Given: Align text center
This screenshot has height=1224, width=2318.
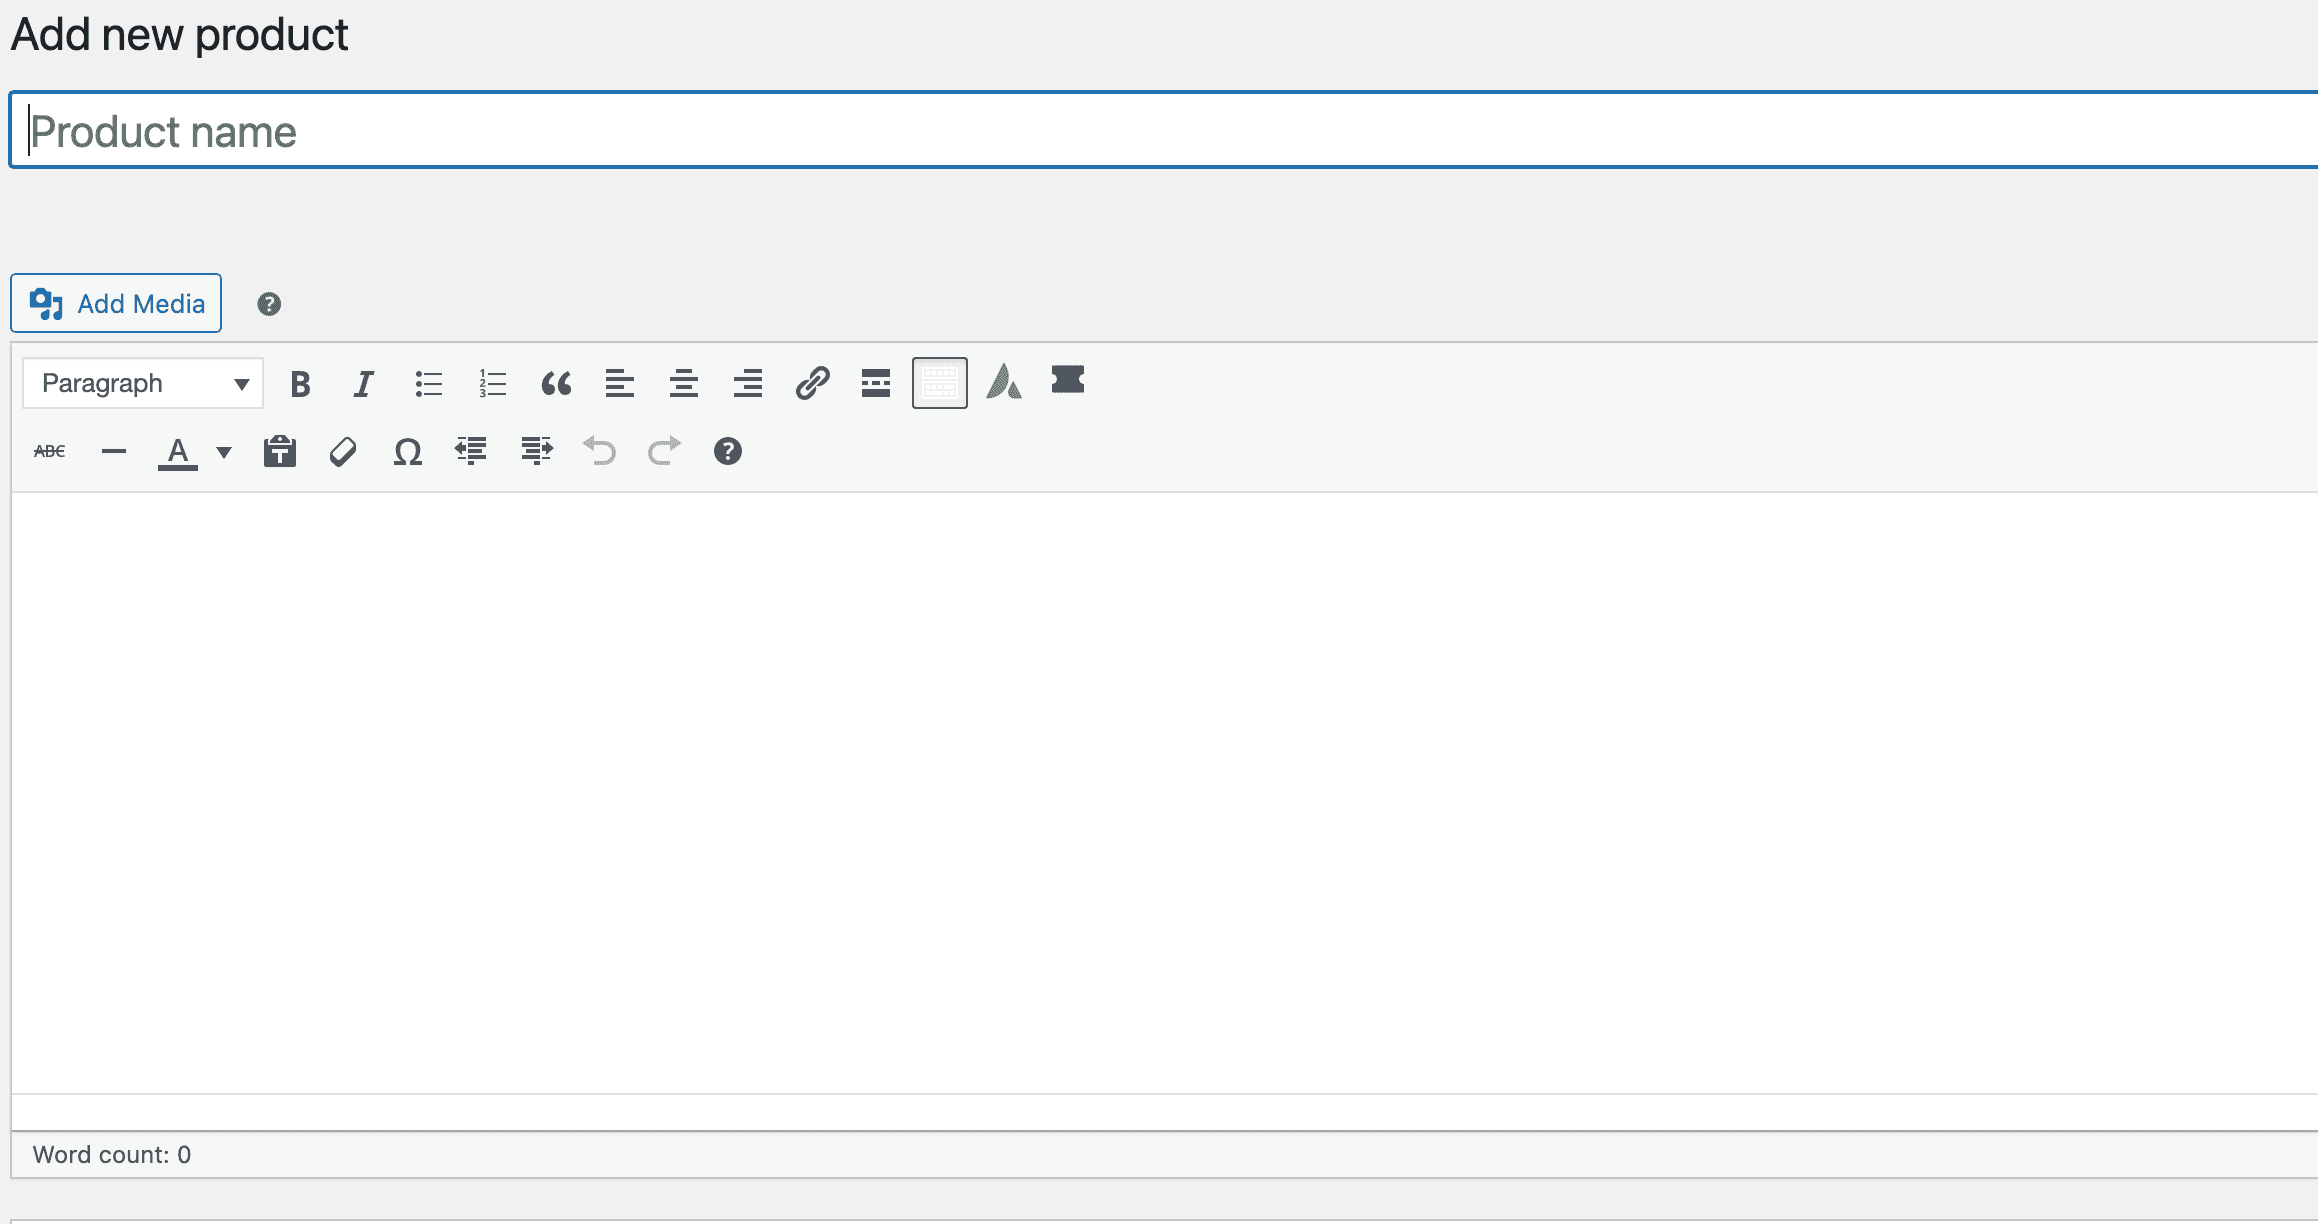Looking at the screenshot, I should (684, 384).
